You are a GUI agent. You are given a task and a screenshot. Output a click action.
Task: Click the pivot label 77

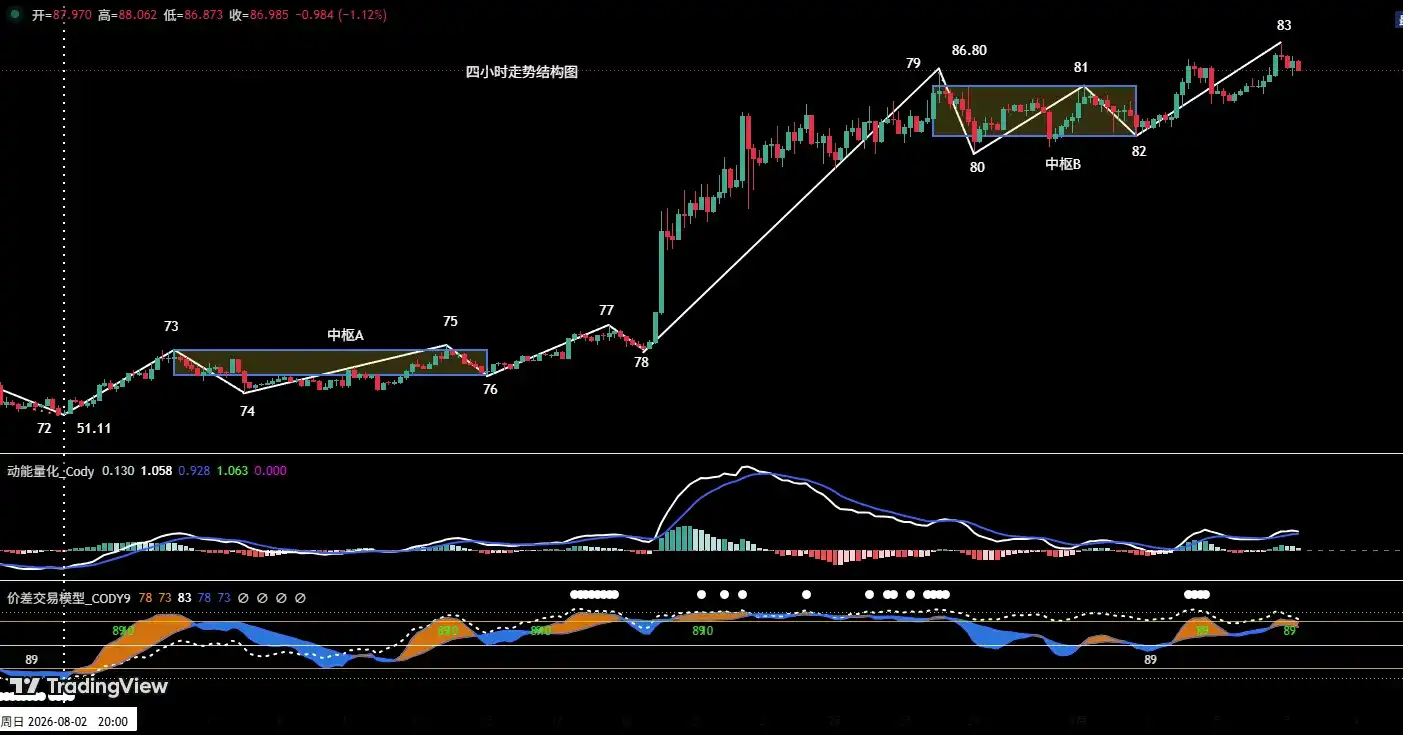(x=606, y=310)
